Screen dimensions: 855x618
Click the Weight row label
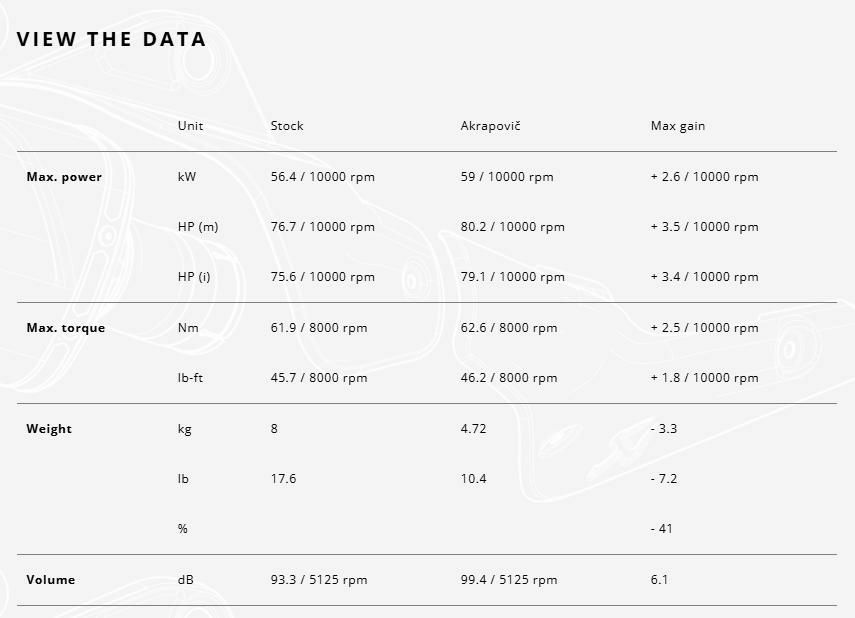[49, 429]
